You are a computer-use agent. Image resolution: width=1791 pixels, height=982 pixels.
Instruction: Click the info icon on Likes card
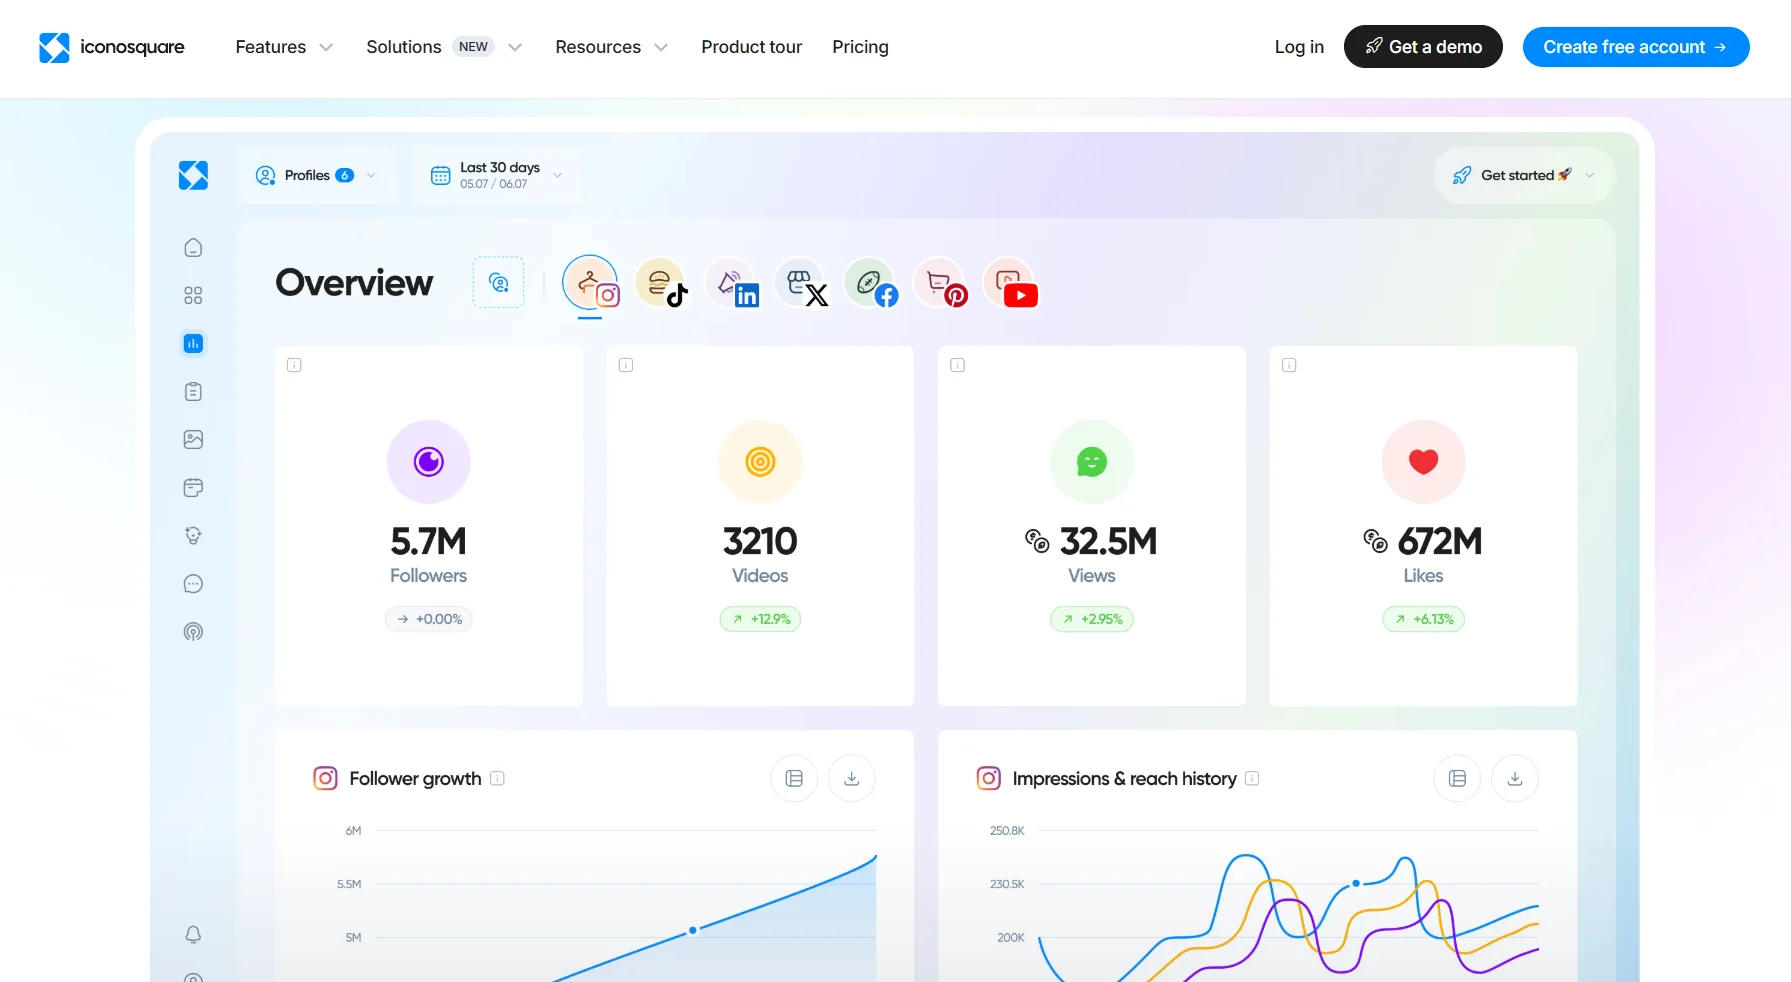pos(1289,365)
